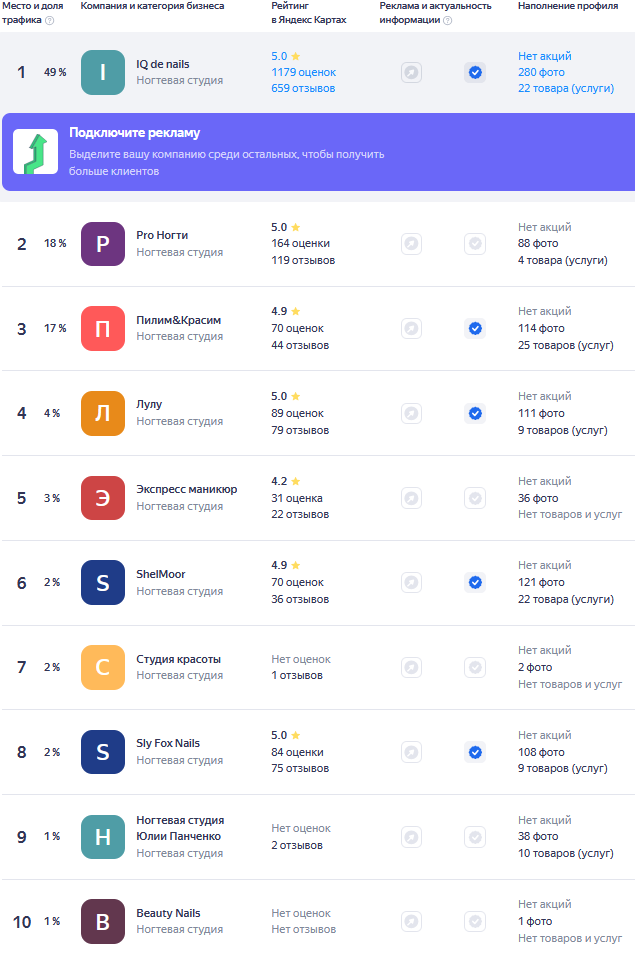Click the 119 отзывов text
Screen dimensions: 635x960
[x=303, y=260]
